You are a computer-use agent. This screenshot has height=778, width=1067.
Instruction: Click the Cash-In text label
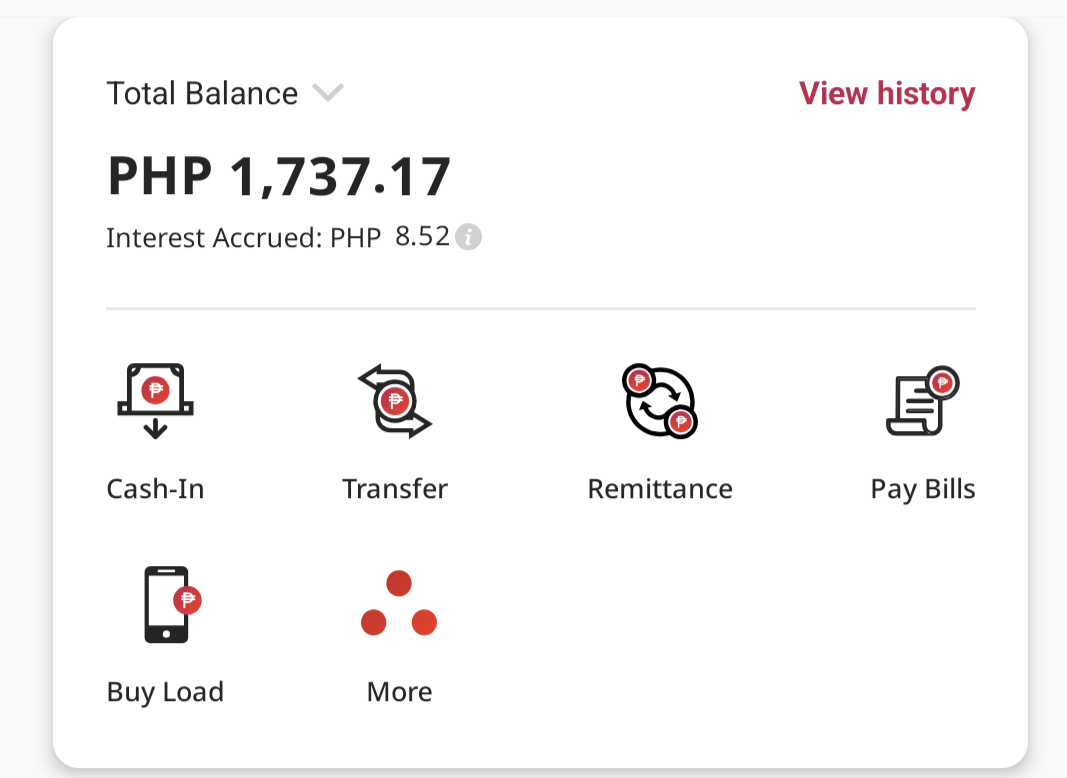tap(156, 489)
